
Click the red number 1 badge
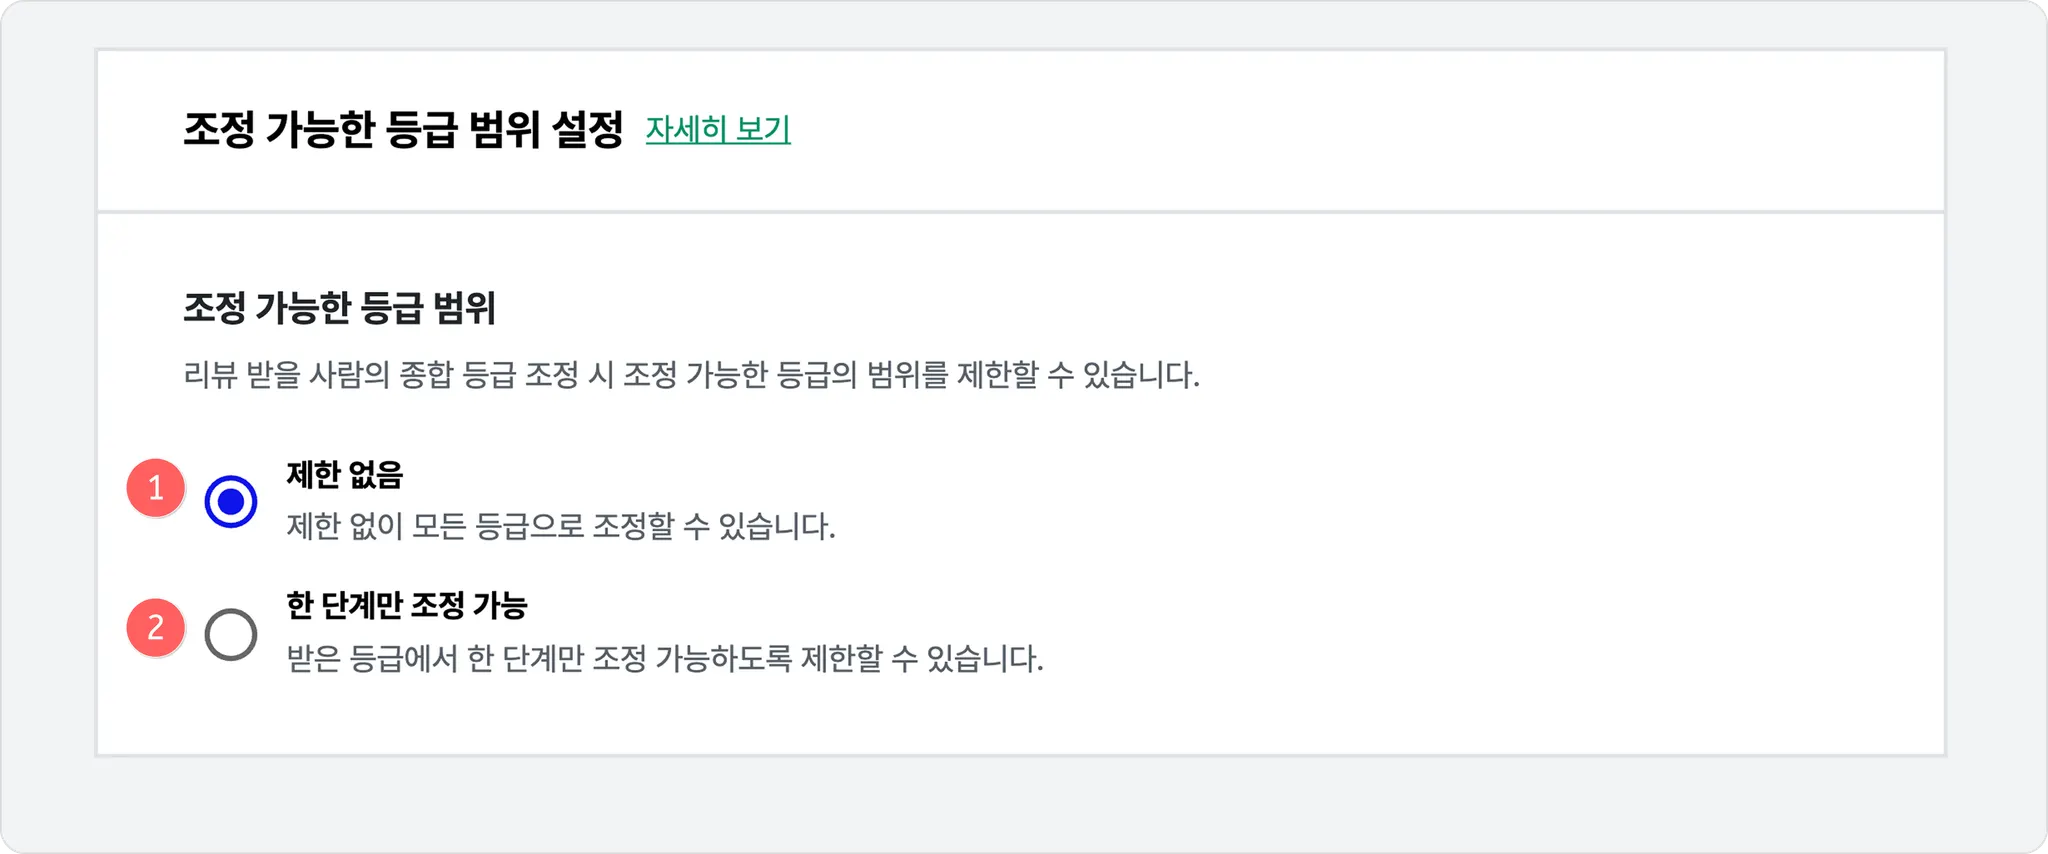click(156, 488)
